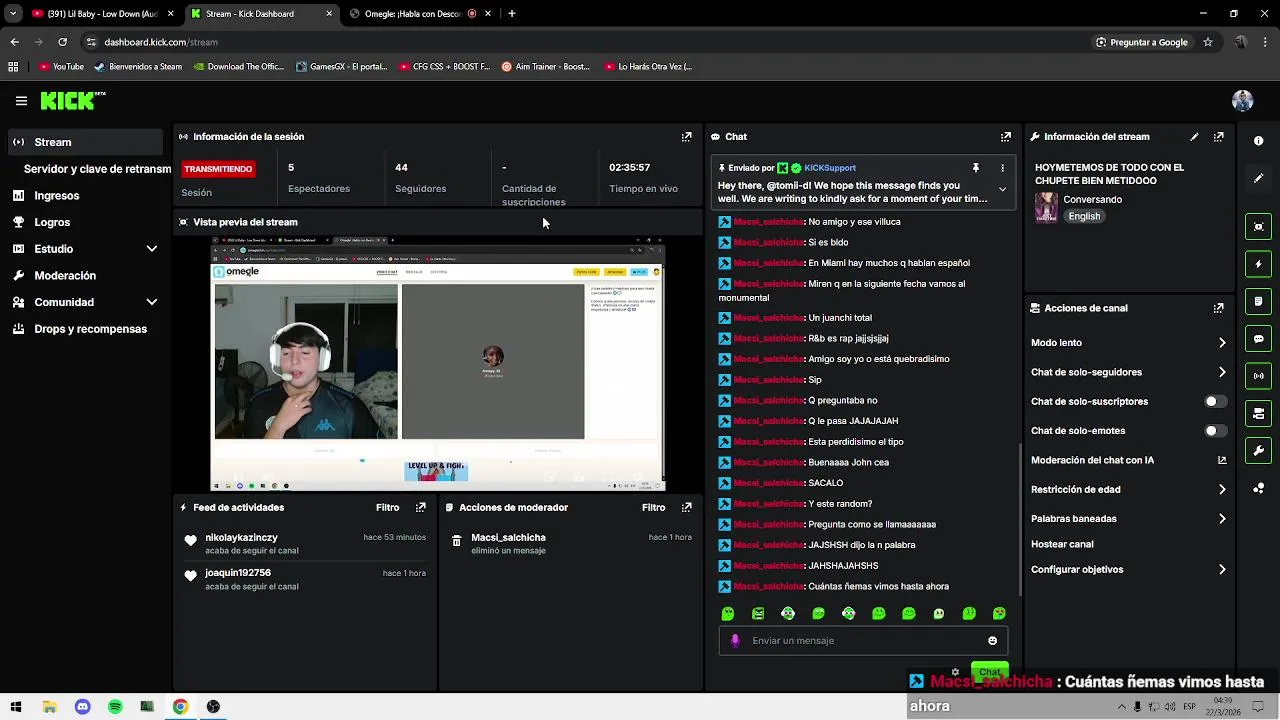1280x720 pixels.
Task: Open Restricción de edad settings
Action: click(1128, 490)
